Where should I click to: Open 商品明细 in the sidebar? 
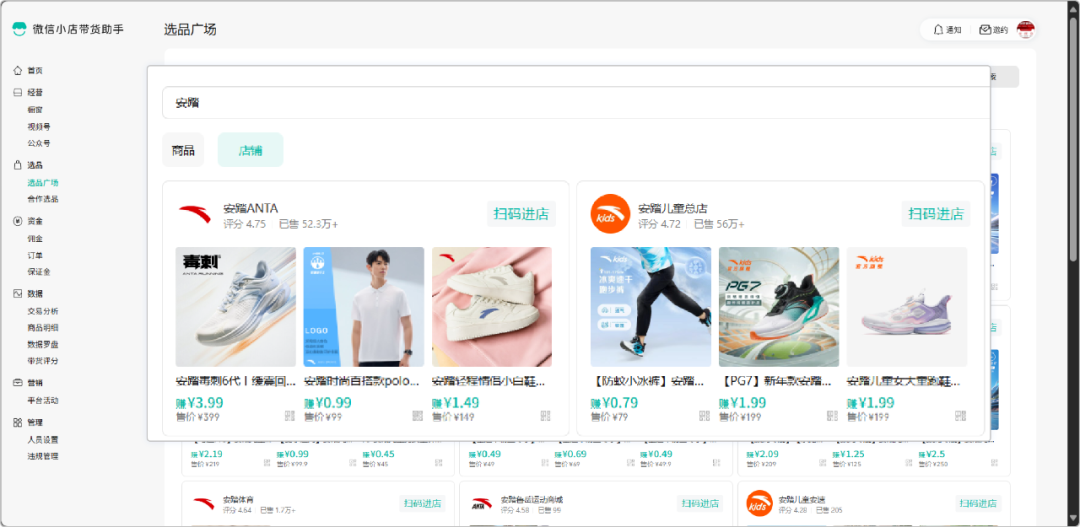tap(43, 328)
